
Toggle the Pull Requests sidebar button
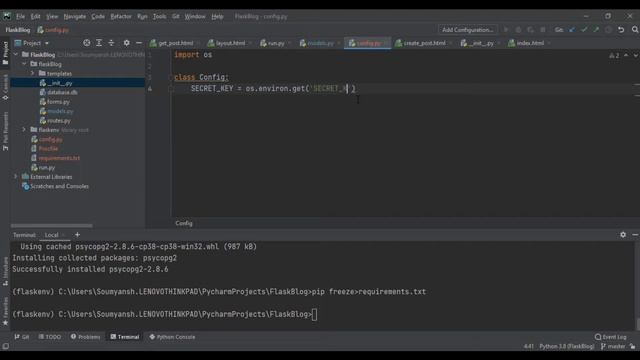pos(5,131)
